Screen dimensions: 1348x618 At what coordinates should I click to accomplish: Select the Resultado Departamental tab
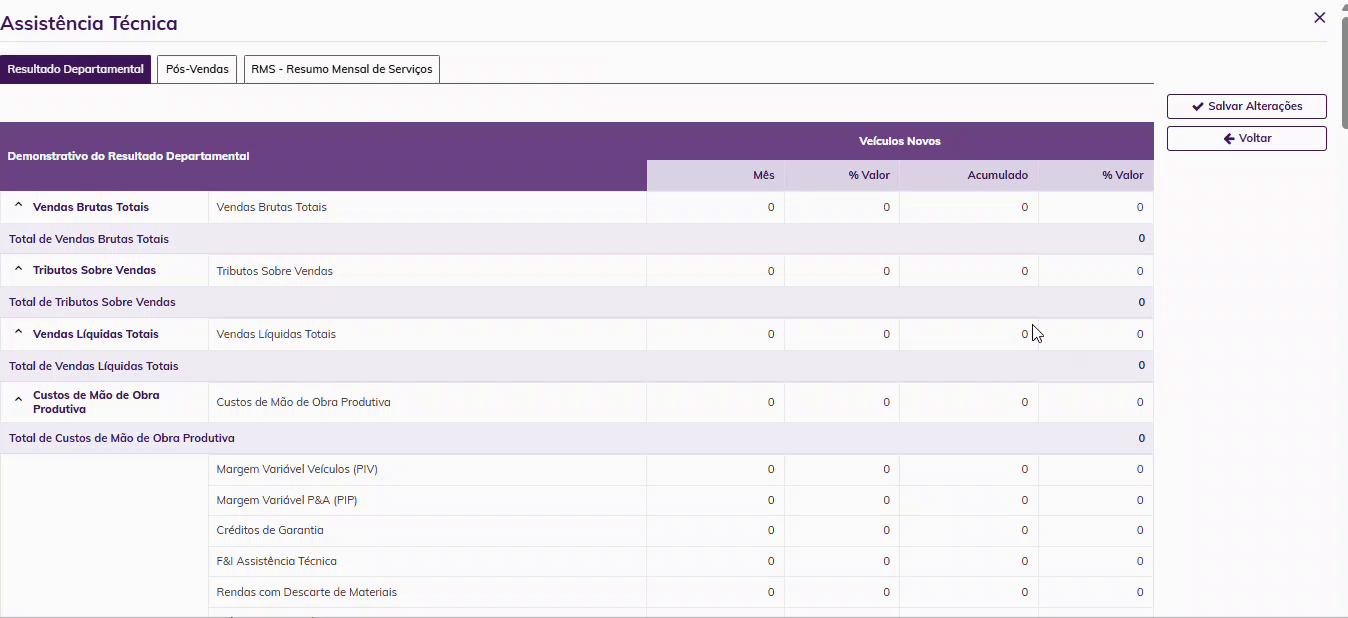pyautogui.click(x=76, y=69)
